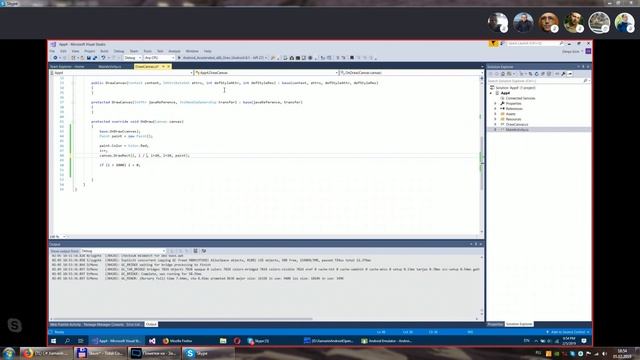This screenshot has width=640, height=360.
Task: Select the DrawCanvas.cs editor tab
Action: click(x=147, y=66)
